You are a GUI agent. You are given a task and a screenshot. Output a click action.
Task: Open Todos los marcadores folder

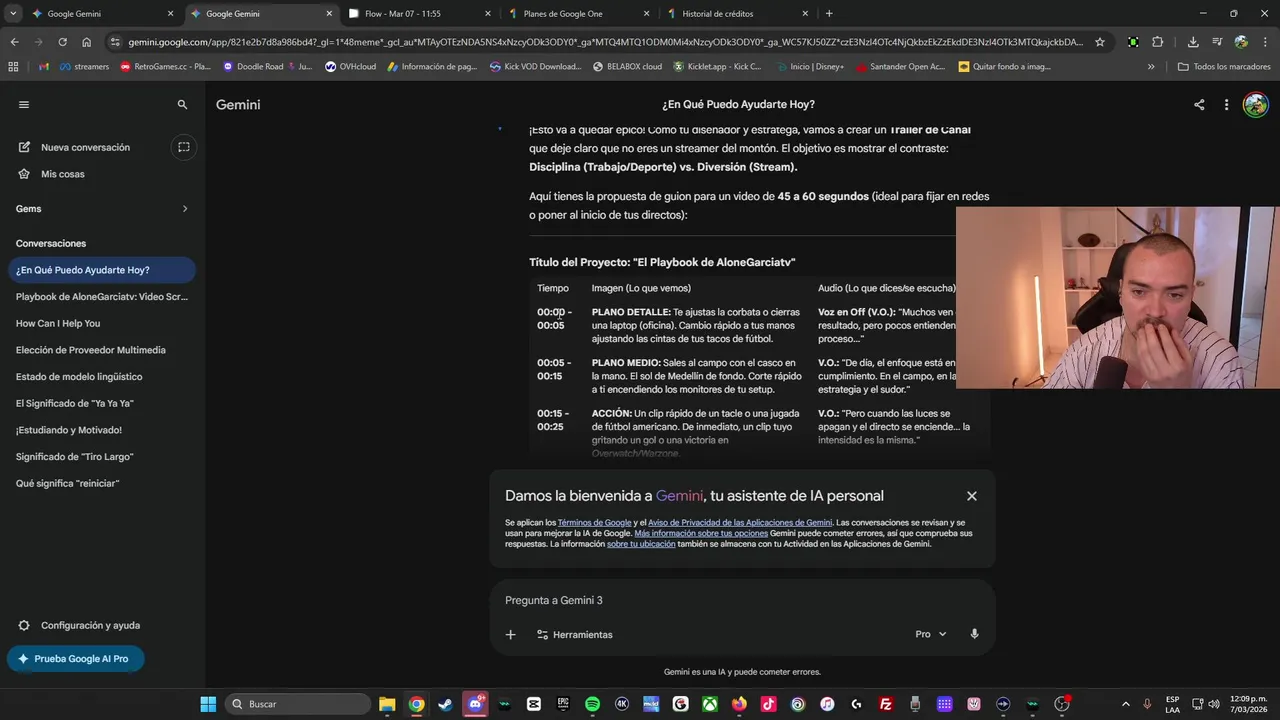click(1226, 67)
